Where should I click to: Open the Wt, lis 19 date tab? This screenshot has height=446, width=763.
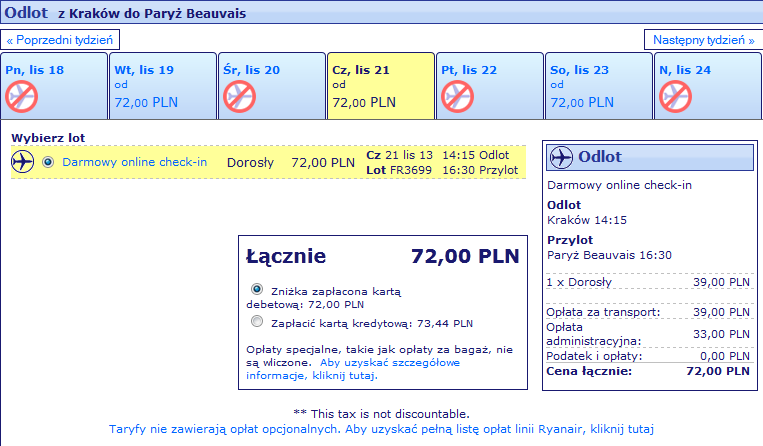point(163,86)
